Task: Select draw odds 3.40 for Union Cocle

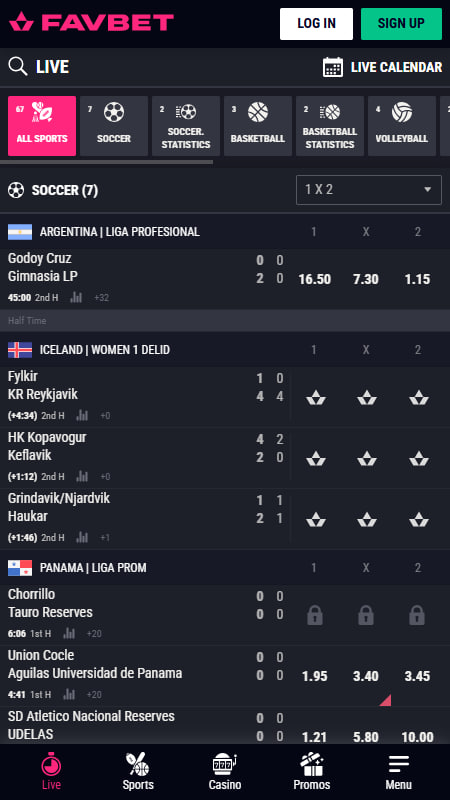Action: (x=366, y=676)
